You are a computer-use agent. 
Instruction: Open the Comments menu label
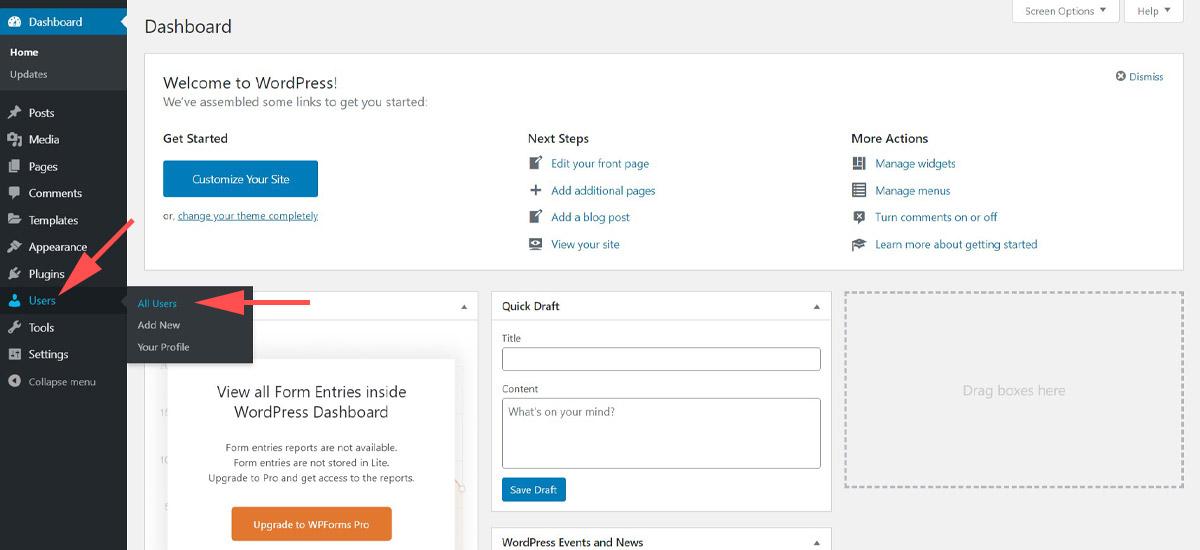click(55, 193)
